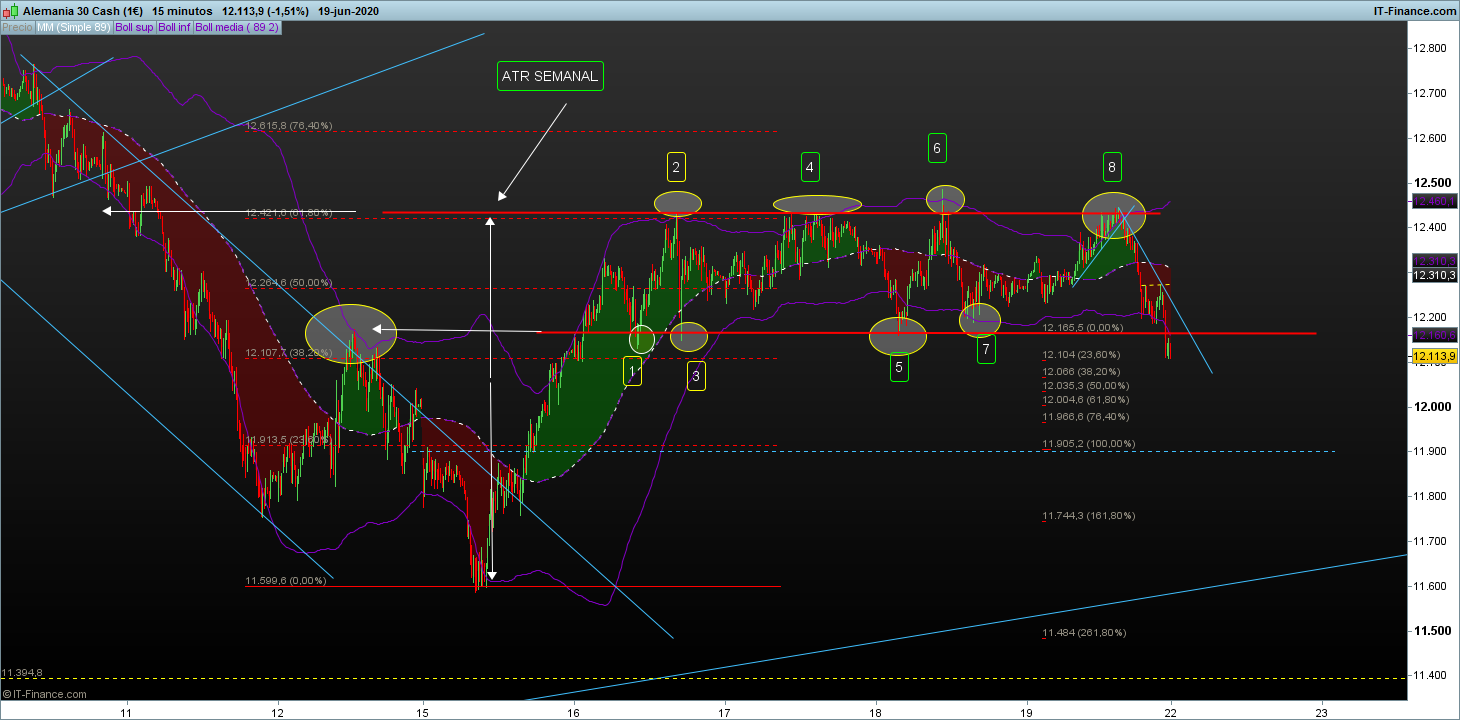Click the 12.004,6 (61,80%) Fibonacci label
This screenshot has height=720, width=1460.
(1086, 401)
